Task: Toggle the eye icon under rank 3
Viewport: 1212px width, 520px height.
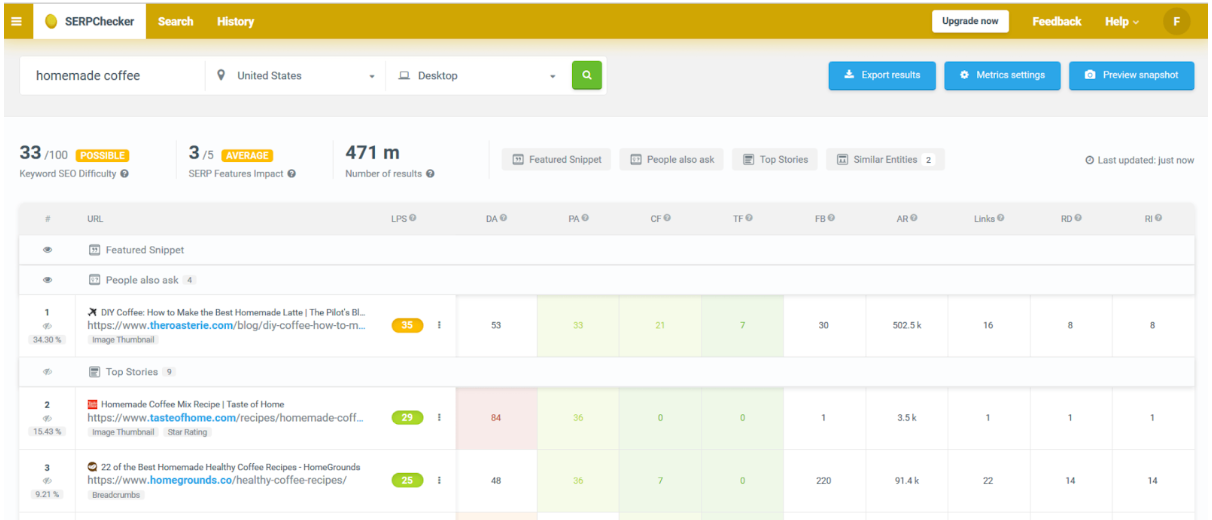Action: click(47, 480)
